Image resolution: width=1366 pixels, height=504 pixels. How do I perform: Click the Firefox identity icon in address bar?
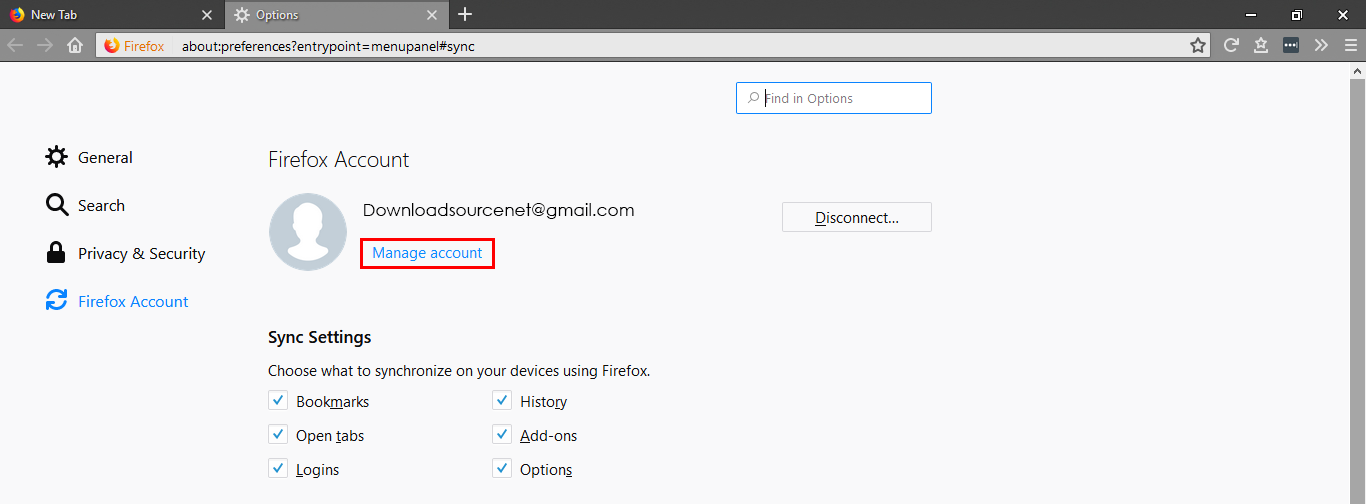click(x=134, y=46)
